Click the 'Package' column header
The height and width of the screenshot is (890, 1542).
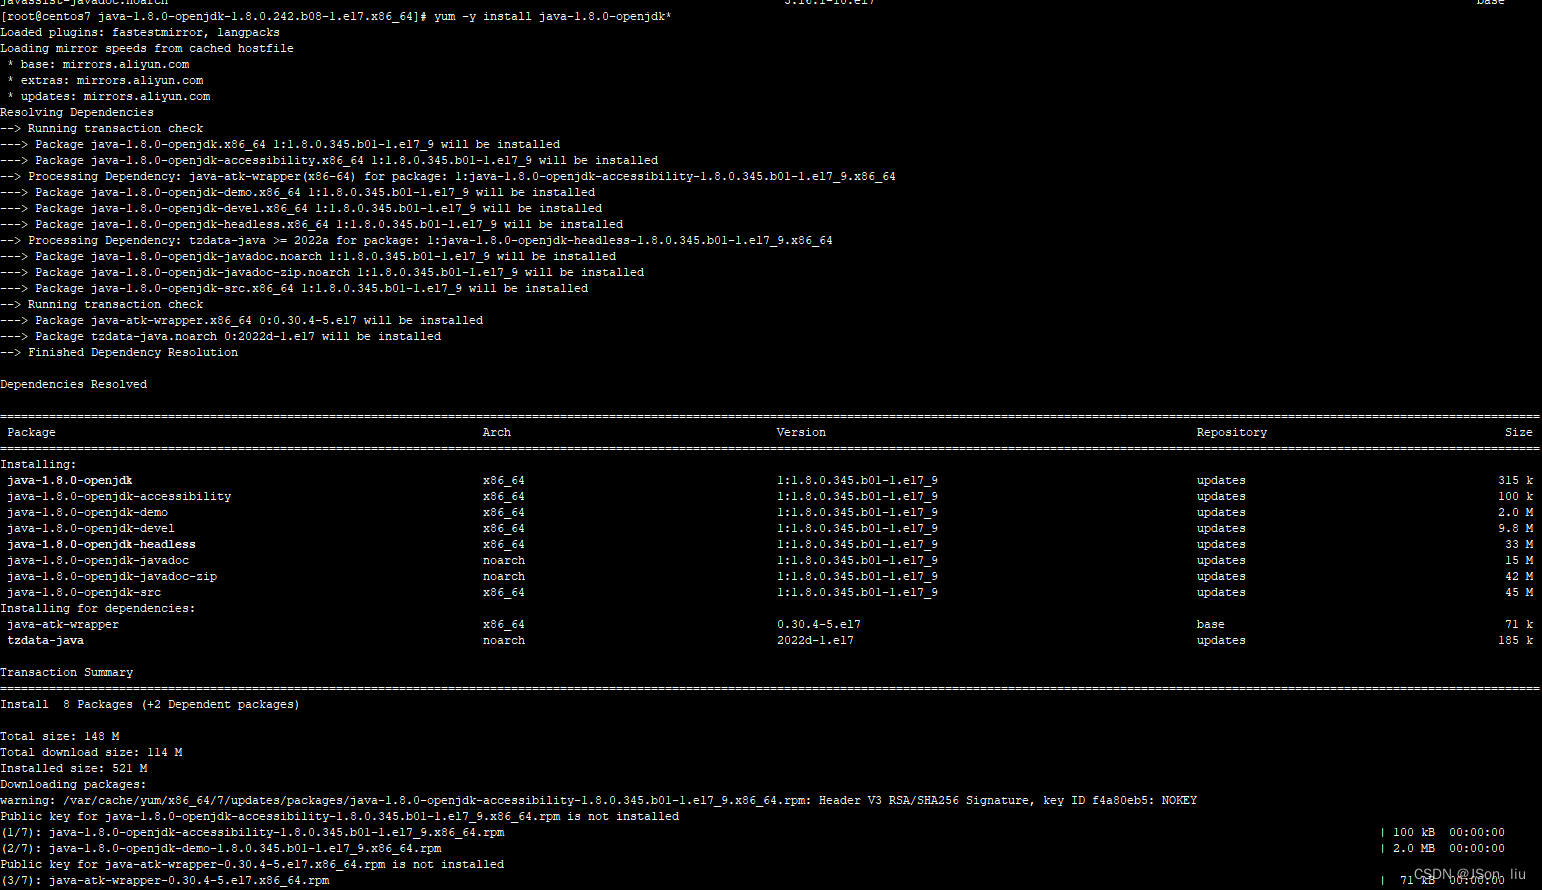tap(32, 433)
